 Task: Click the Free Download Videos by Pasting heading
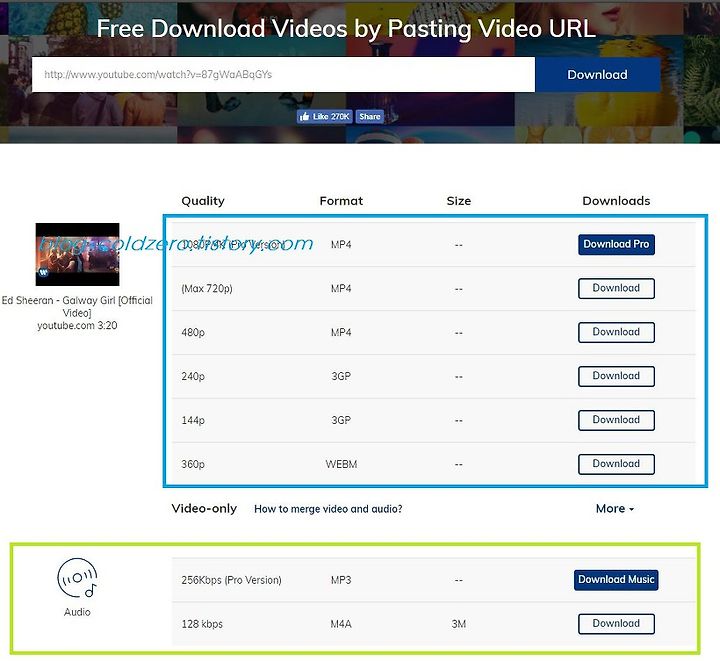click(346, 29)
